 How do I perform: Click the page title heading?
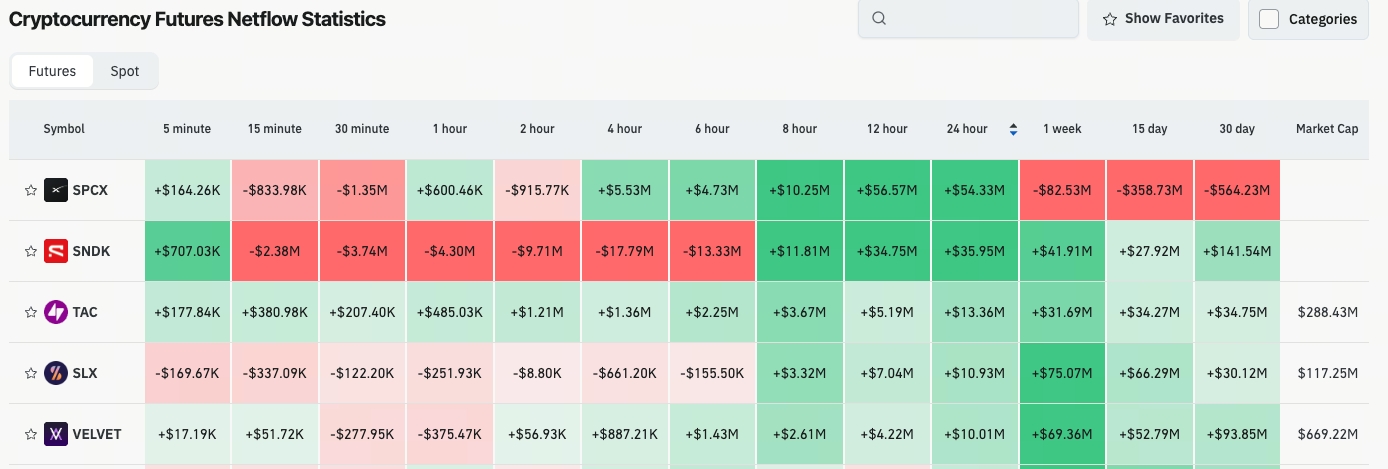point(197,19)
